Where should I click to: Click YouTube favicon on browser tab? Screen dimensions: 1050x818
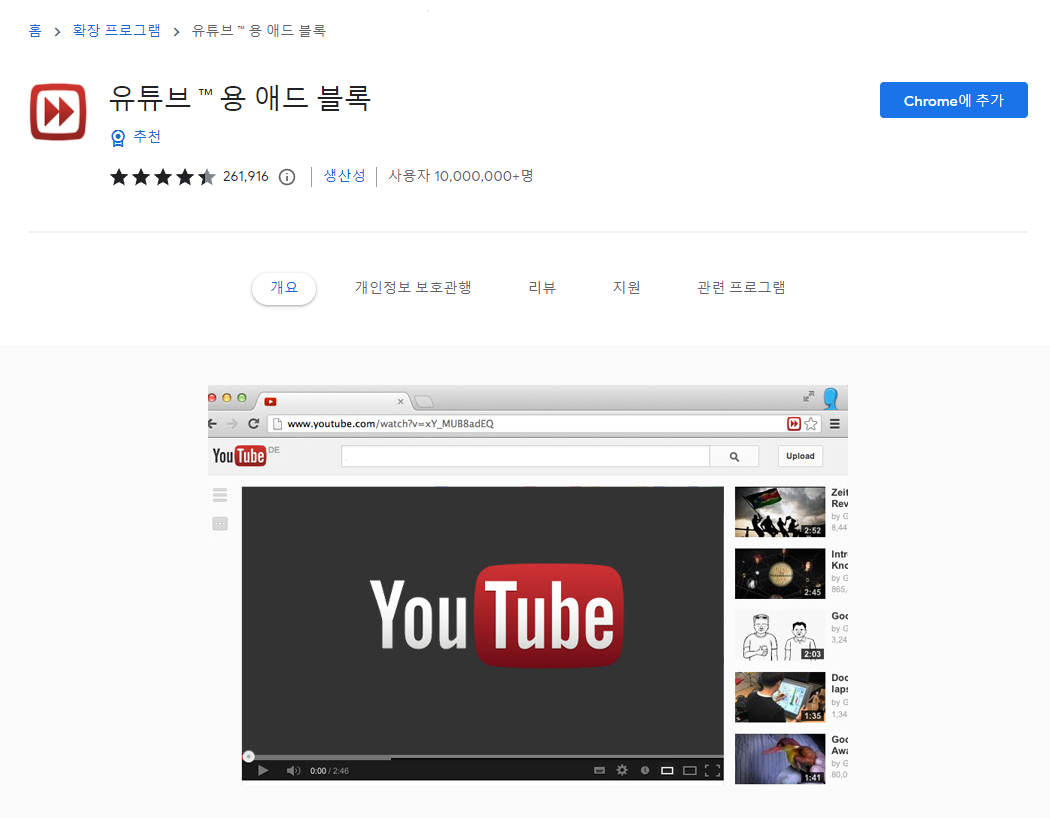pos(270,402)
